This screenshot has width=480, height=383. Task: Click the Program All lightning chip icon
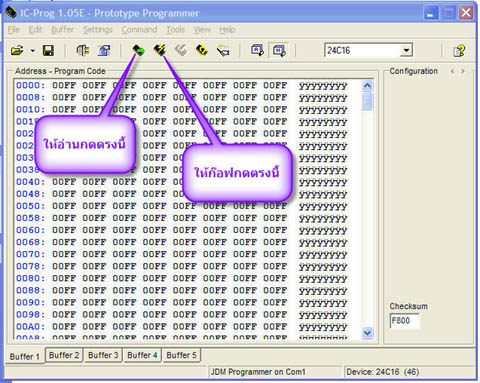160,50
